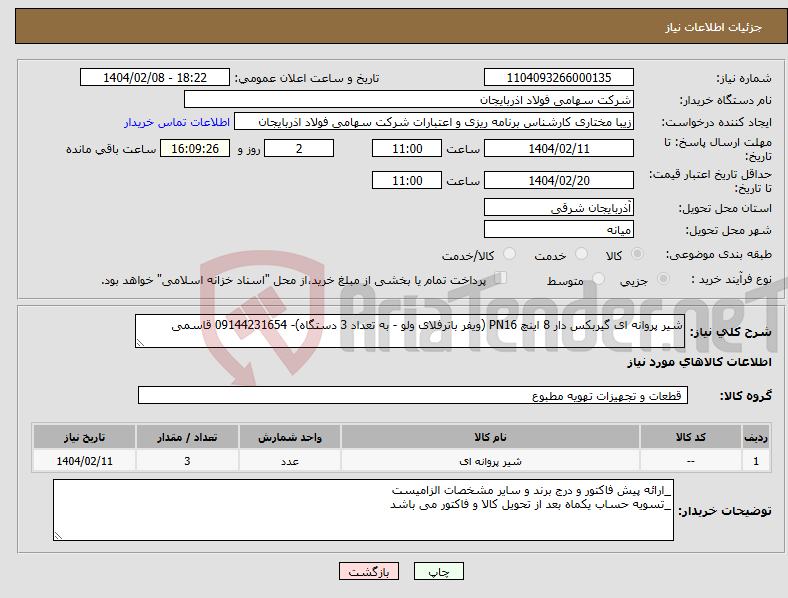Click row number 1 cell
The height and width of the screenshot is (598, 788).
tap(756, 461)
